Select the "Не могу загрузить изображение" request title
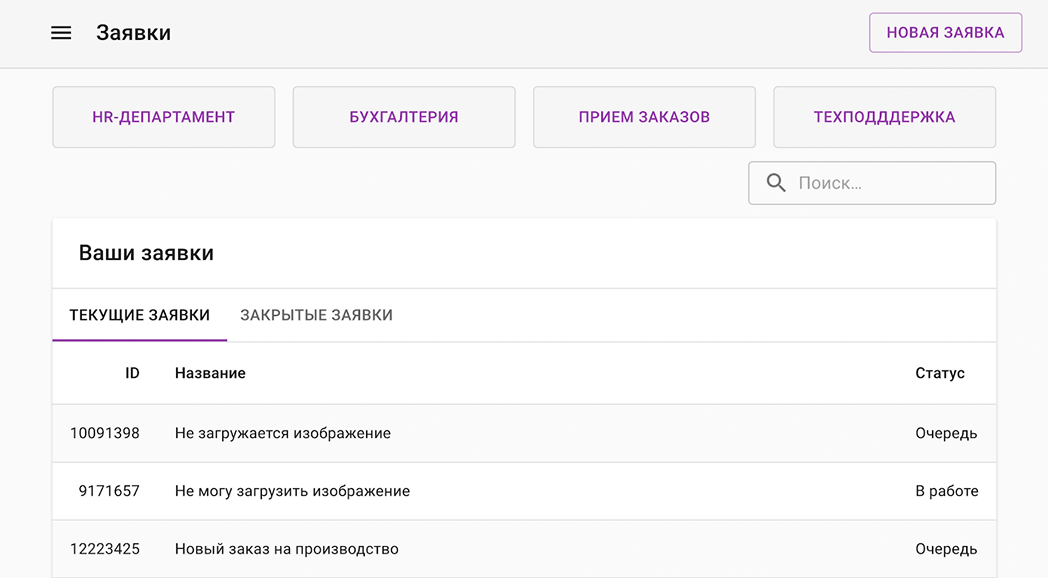This screenshot has height=578, width=1048. pos(292,491)
